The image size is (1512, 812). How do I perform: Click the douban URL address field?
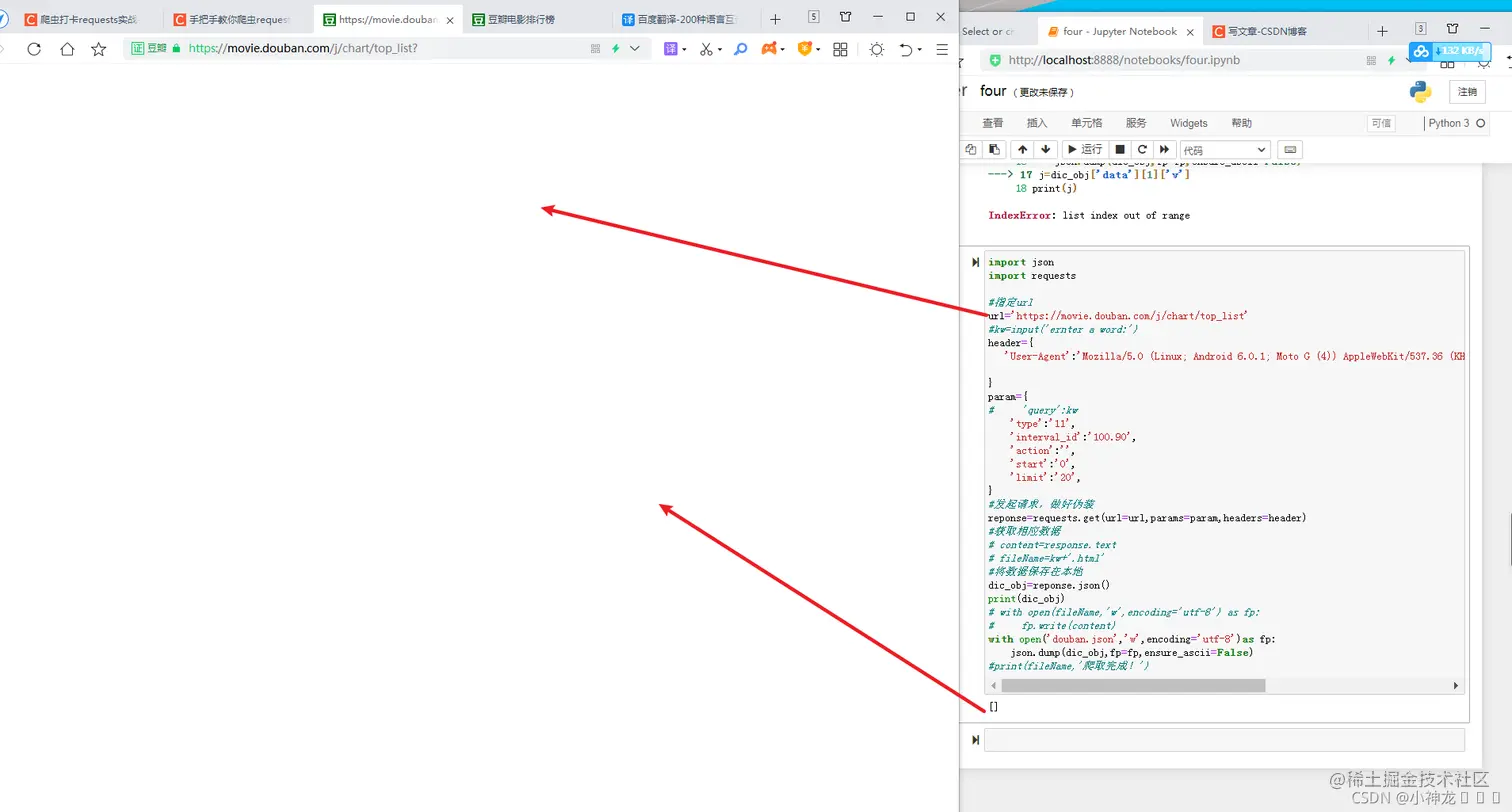(x=386, y=49)
